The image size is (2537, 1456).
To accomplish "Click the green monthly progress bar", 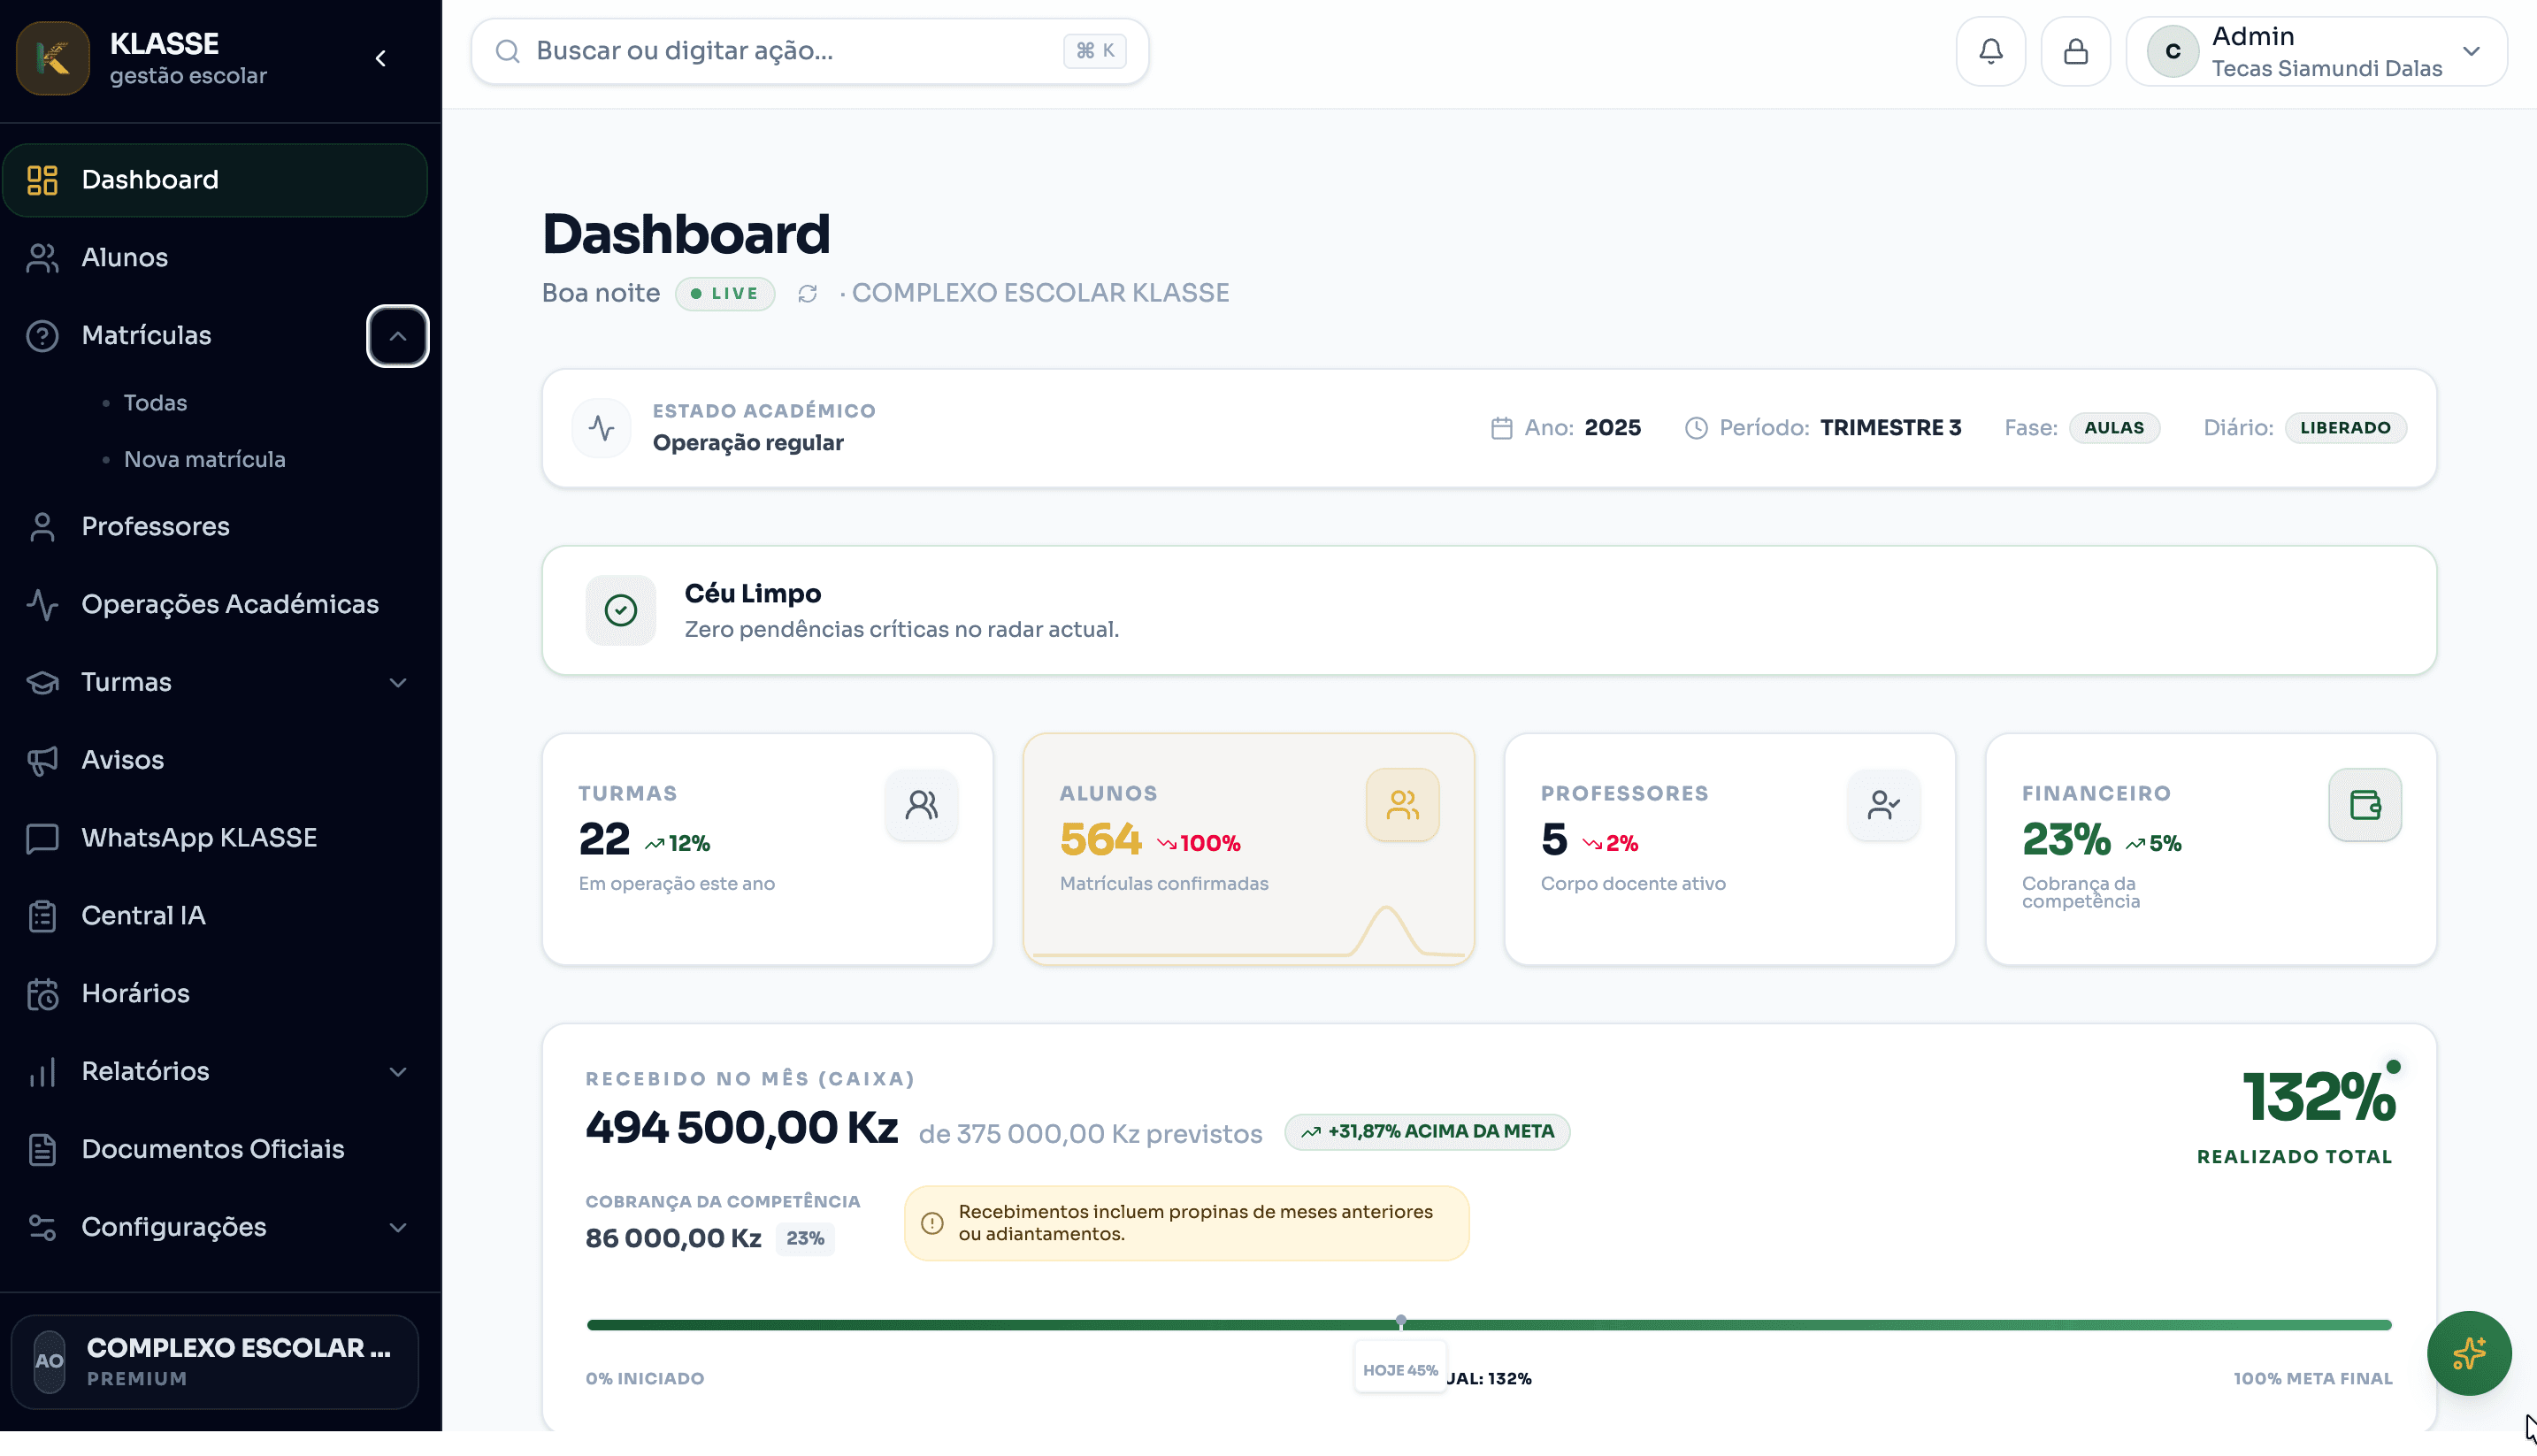I will (1488, 1325).
